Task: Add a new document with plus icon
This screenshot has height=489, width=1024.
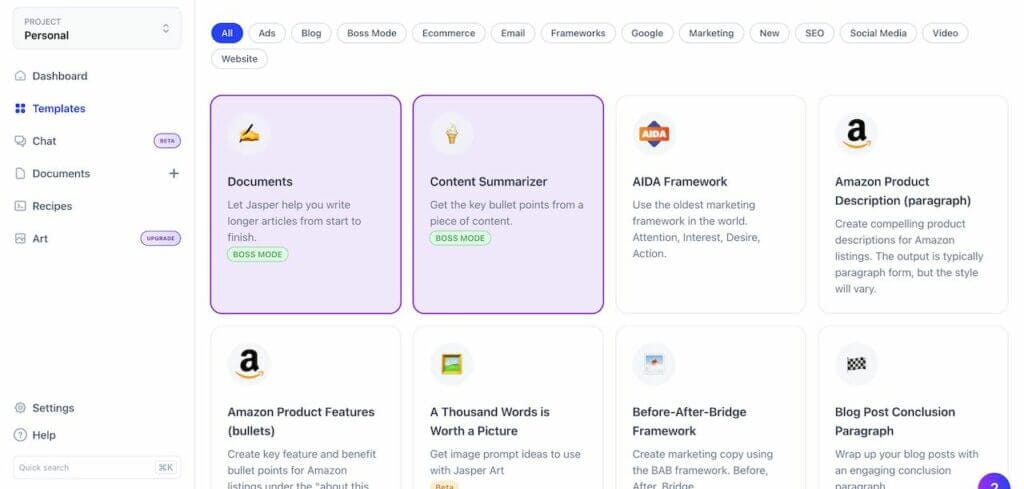Action: 174,174
